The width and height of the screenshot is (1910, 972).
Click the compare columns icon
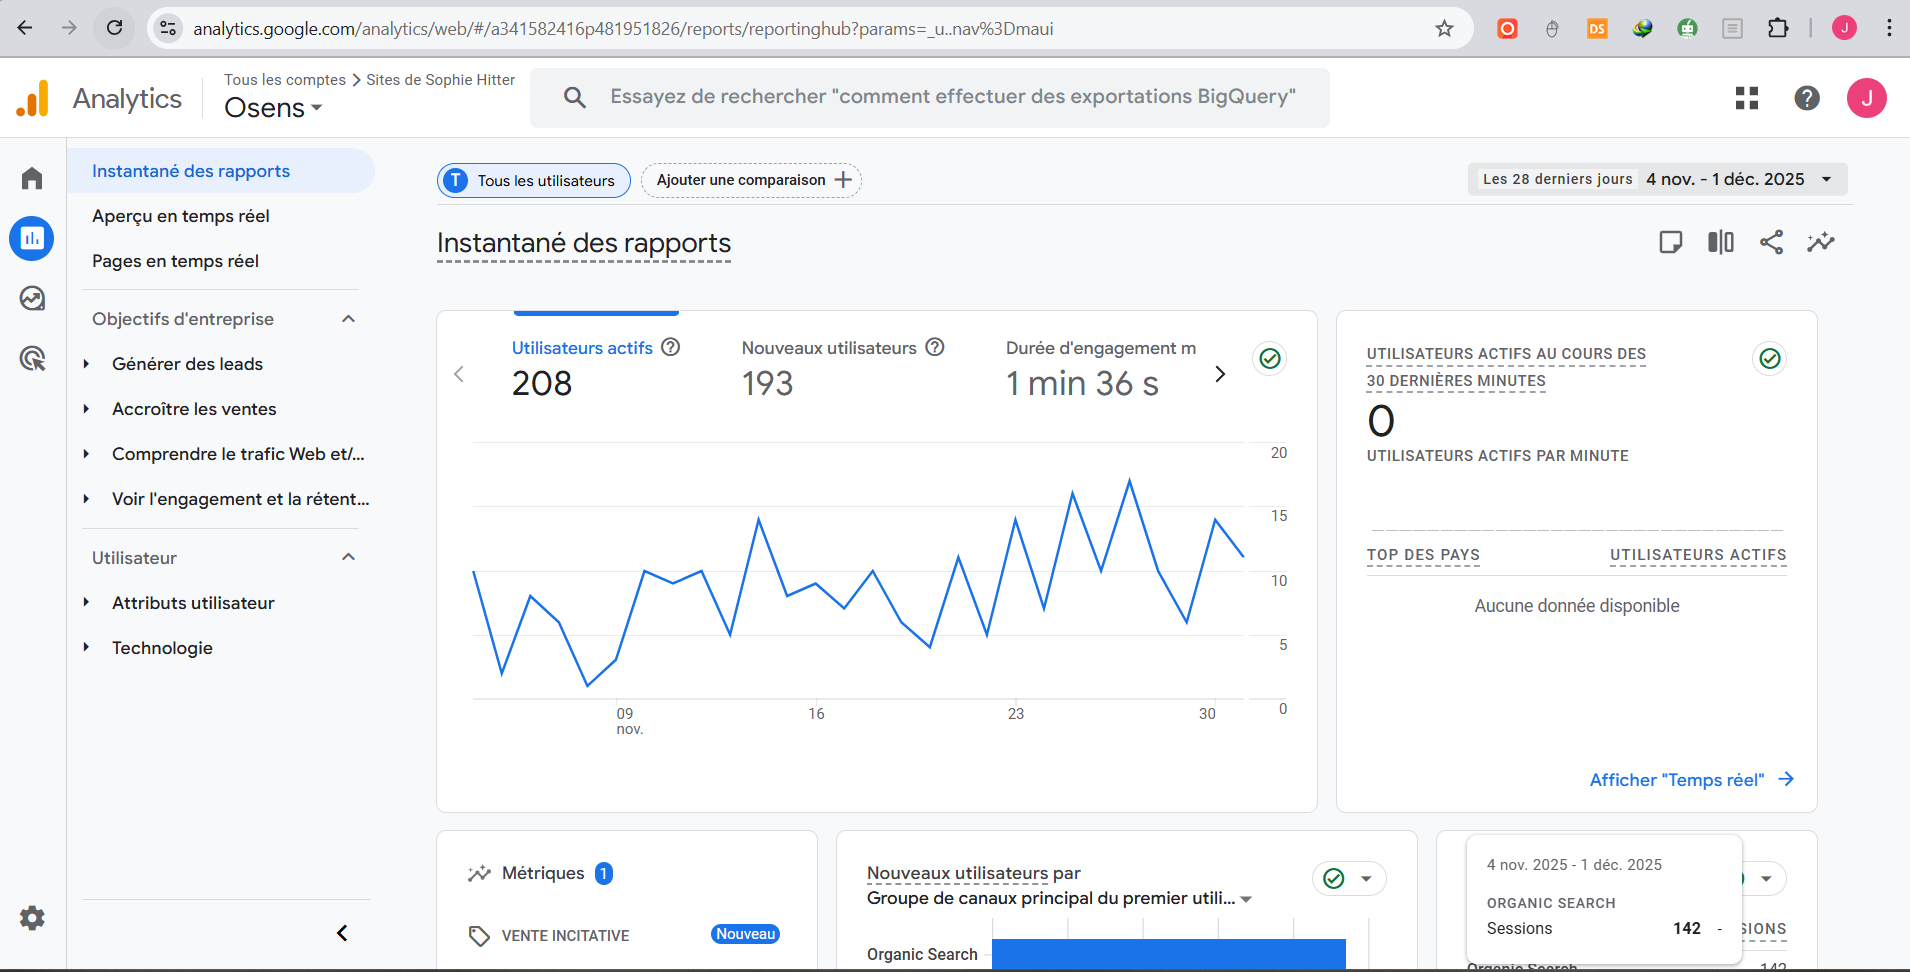coord(1720,242)
